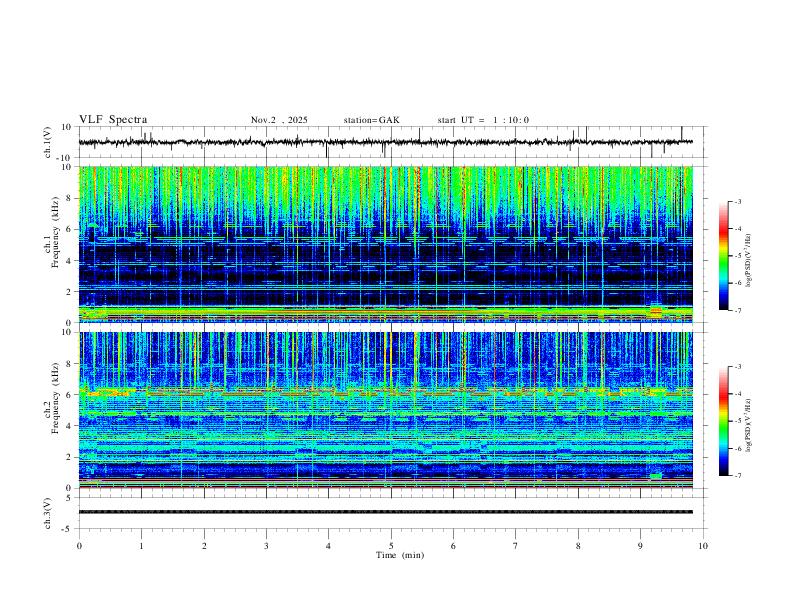Click the '-4' label on the lower colorbar

click(x=737, y=394)
